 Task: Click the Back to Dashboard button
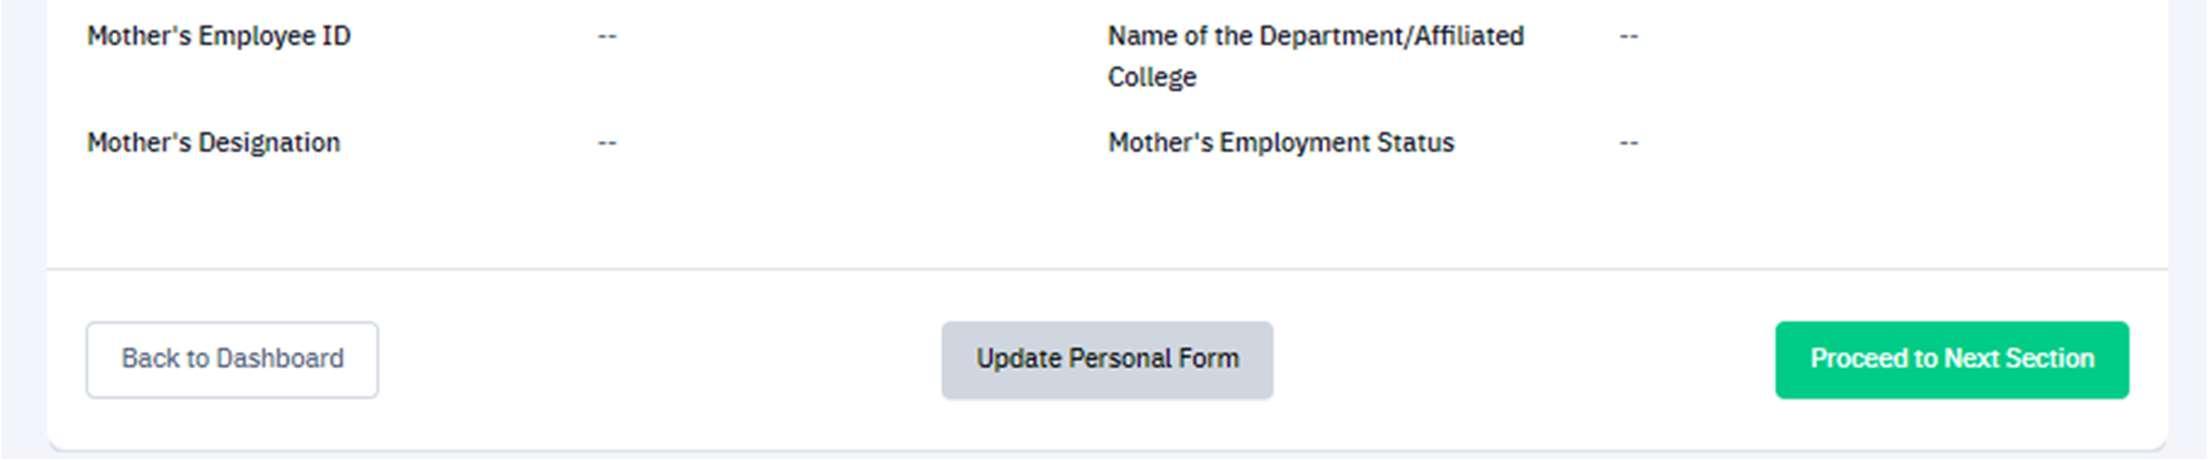[232, 359]
